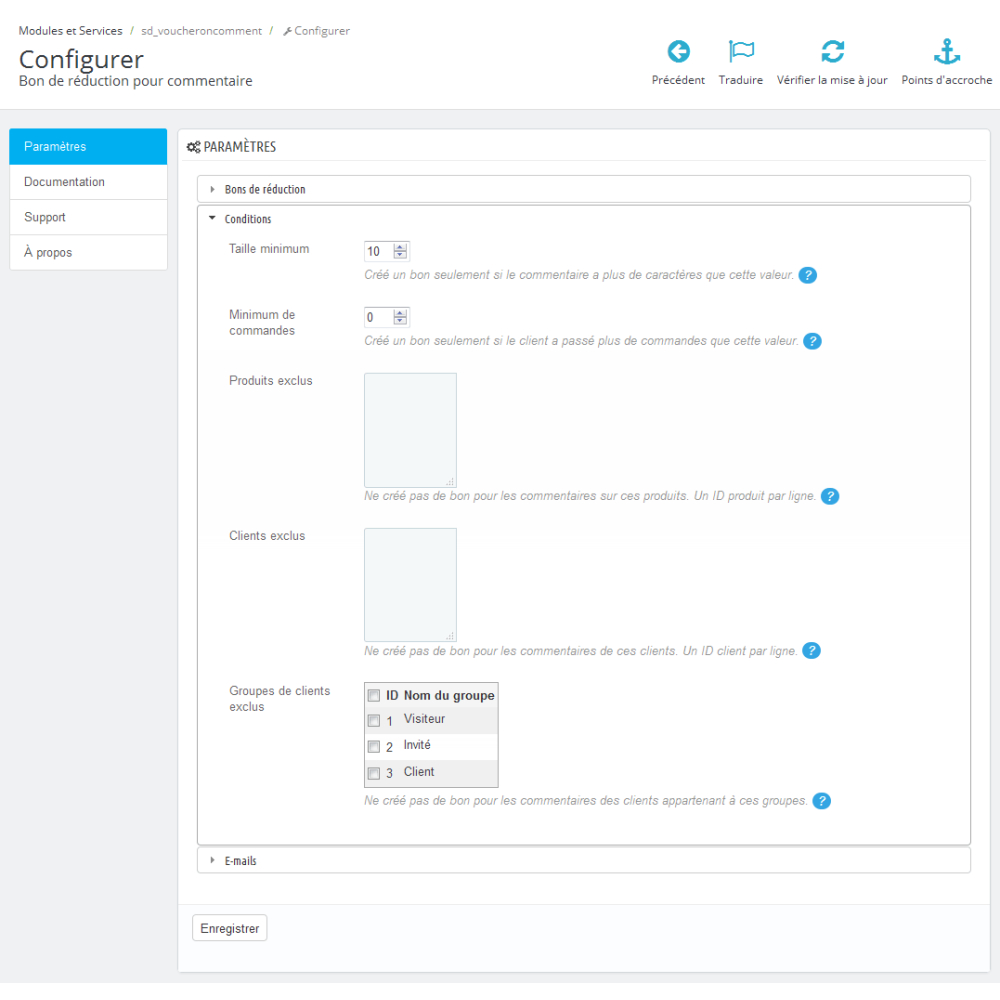
Task: Click the Précédent back arrow icon
Action: click(x=678, y=52)
